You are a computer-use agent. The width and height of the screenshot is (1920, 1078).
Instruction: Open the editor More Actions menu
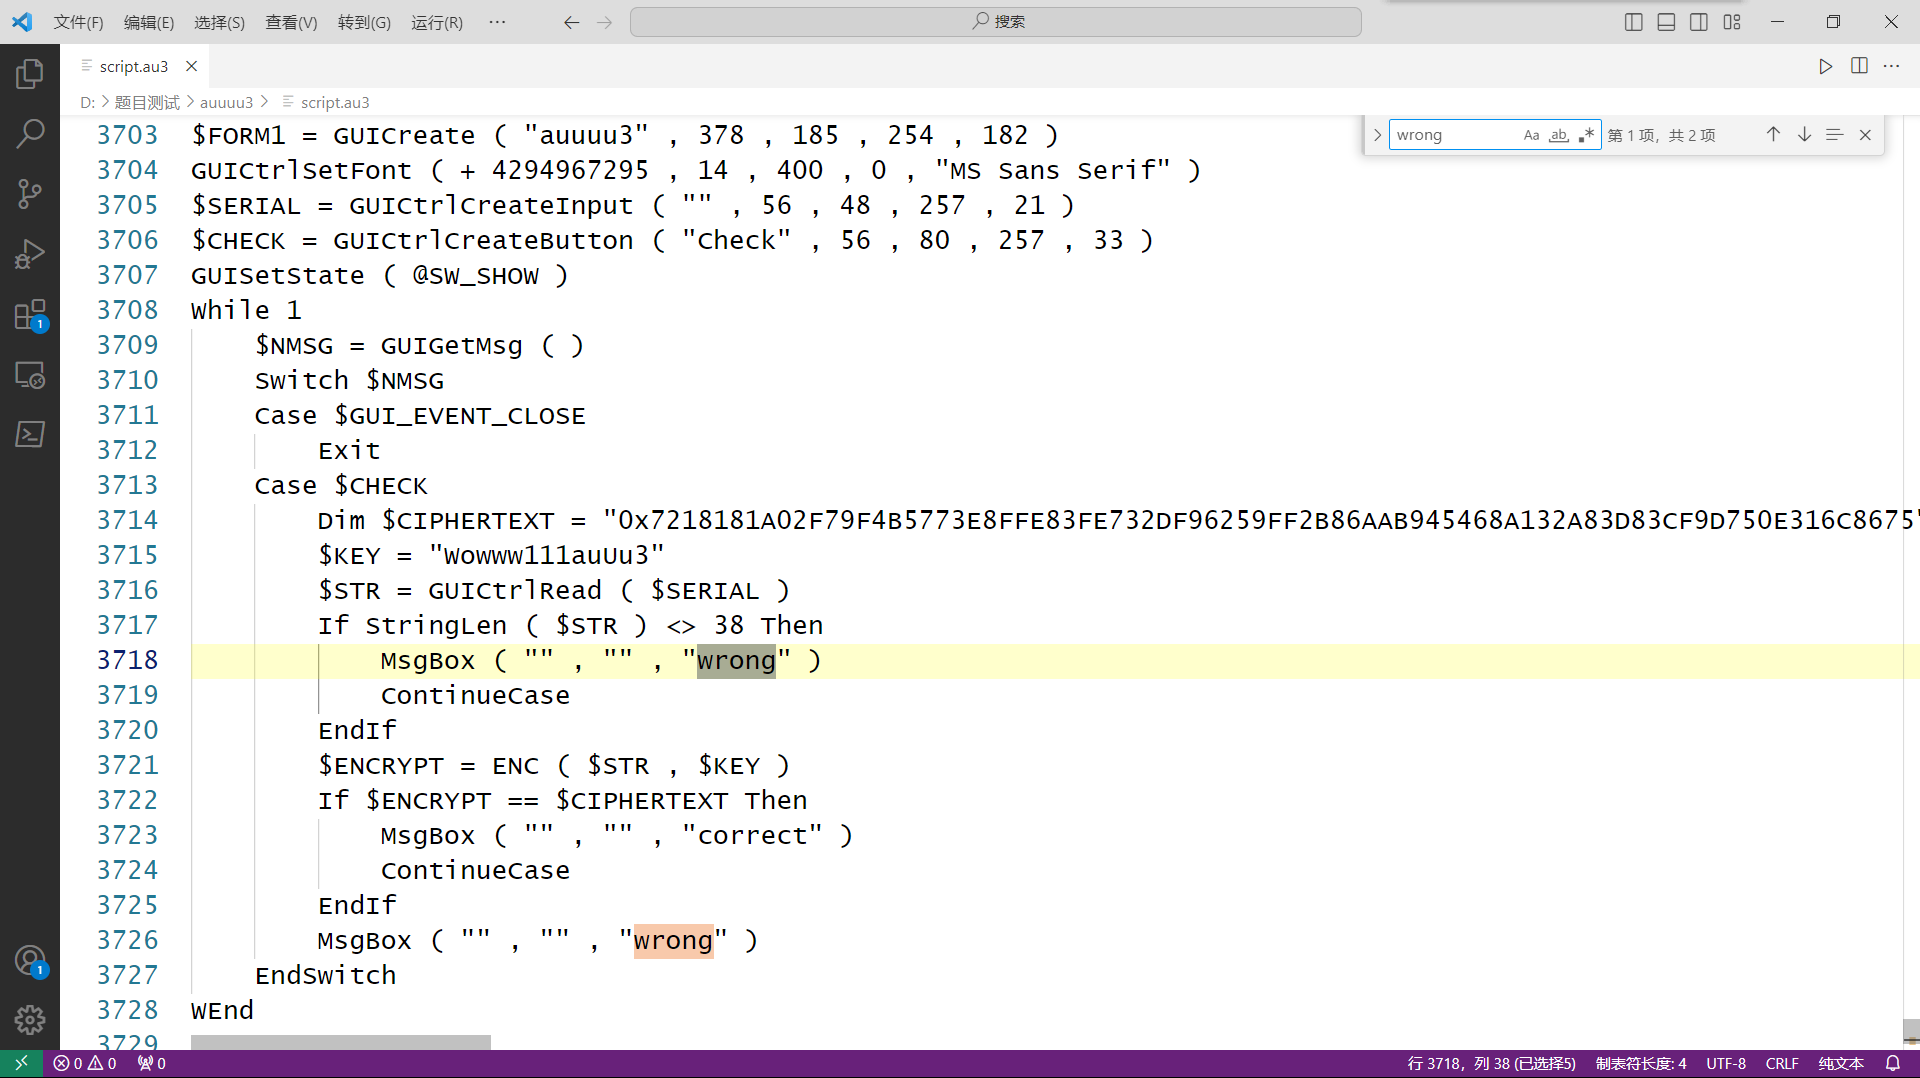(1891, 66)
